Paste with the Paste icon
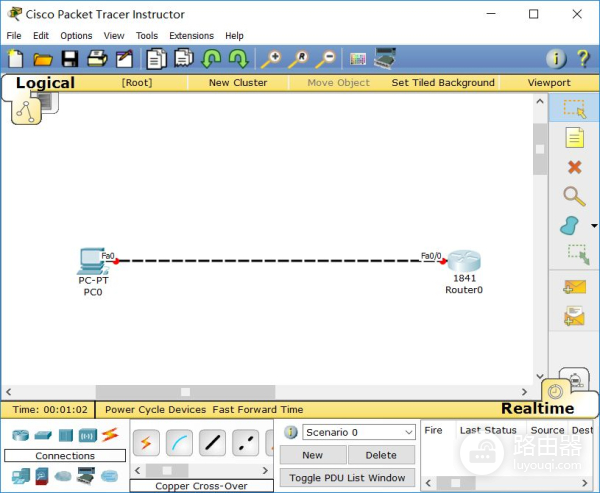Image resolution: width=600 pixels, height=493 pixels. pos(184,58)
